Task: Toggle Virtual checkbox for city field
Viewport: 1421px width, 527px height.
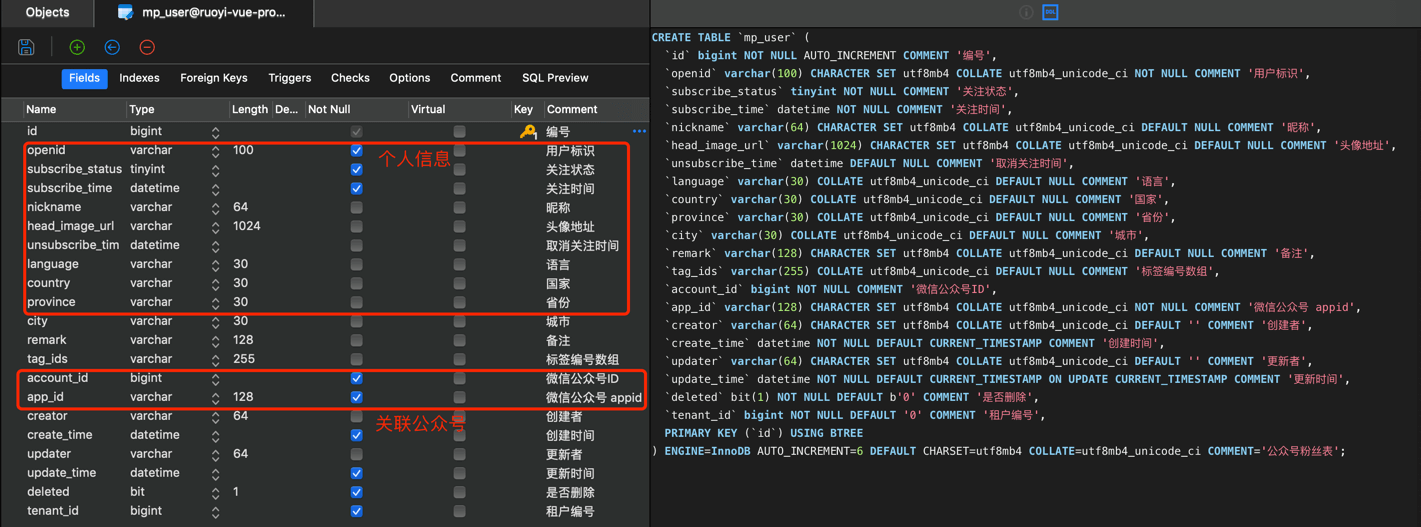Action: click(459, 322)
